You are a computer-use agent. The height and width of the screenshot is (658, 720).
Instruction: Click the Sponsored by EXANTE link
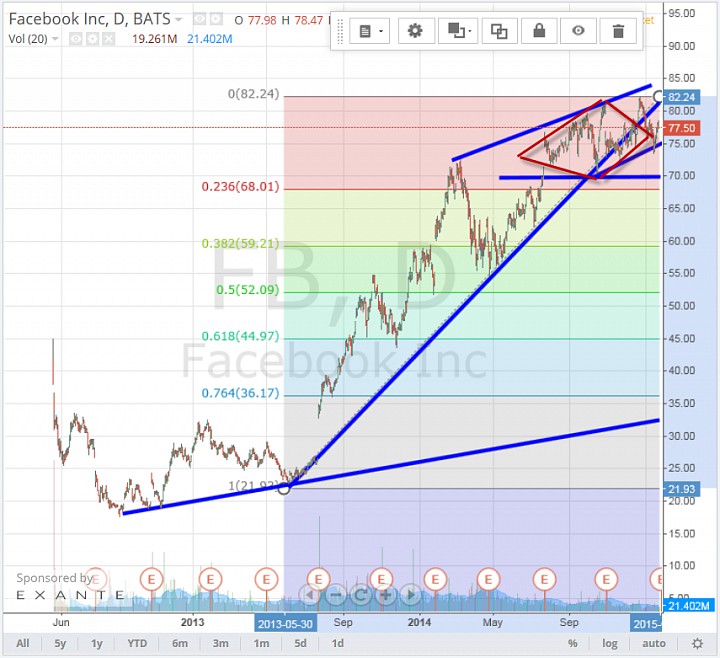(70, 586)
